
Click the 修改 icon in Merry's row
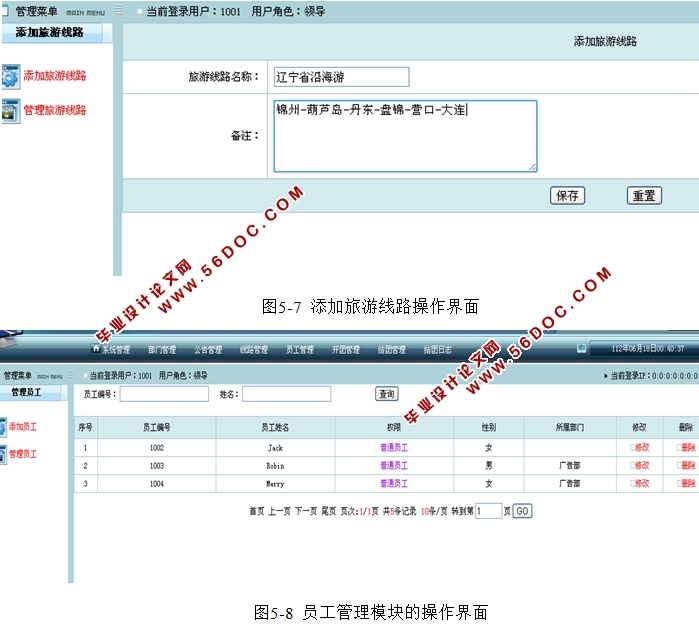pos(632,483)
